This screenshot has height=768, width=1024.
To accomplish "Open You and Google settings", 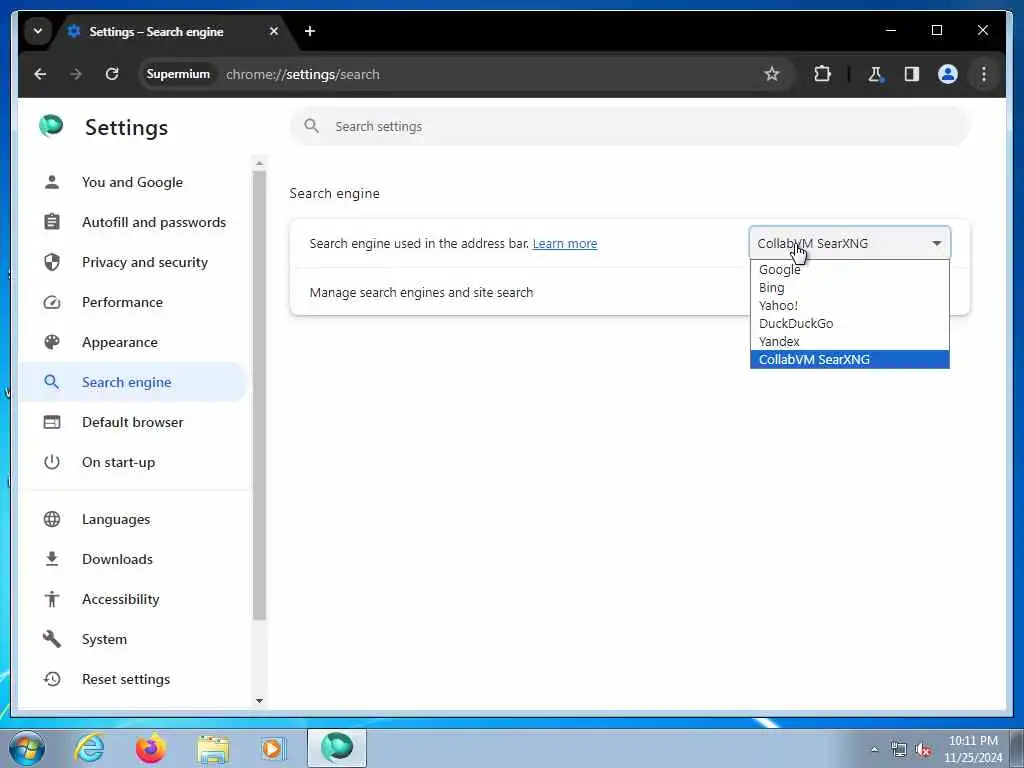I will (x=133, y=182).
